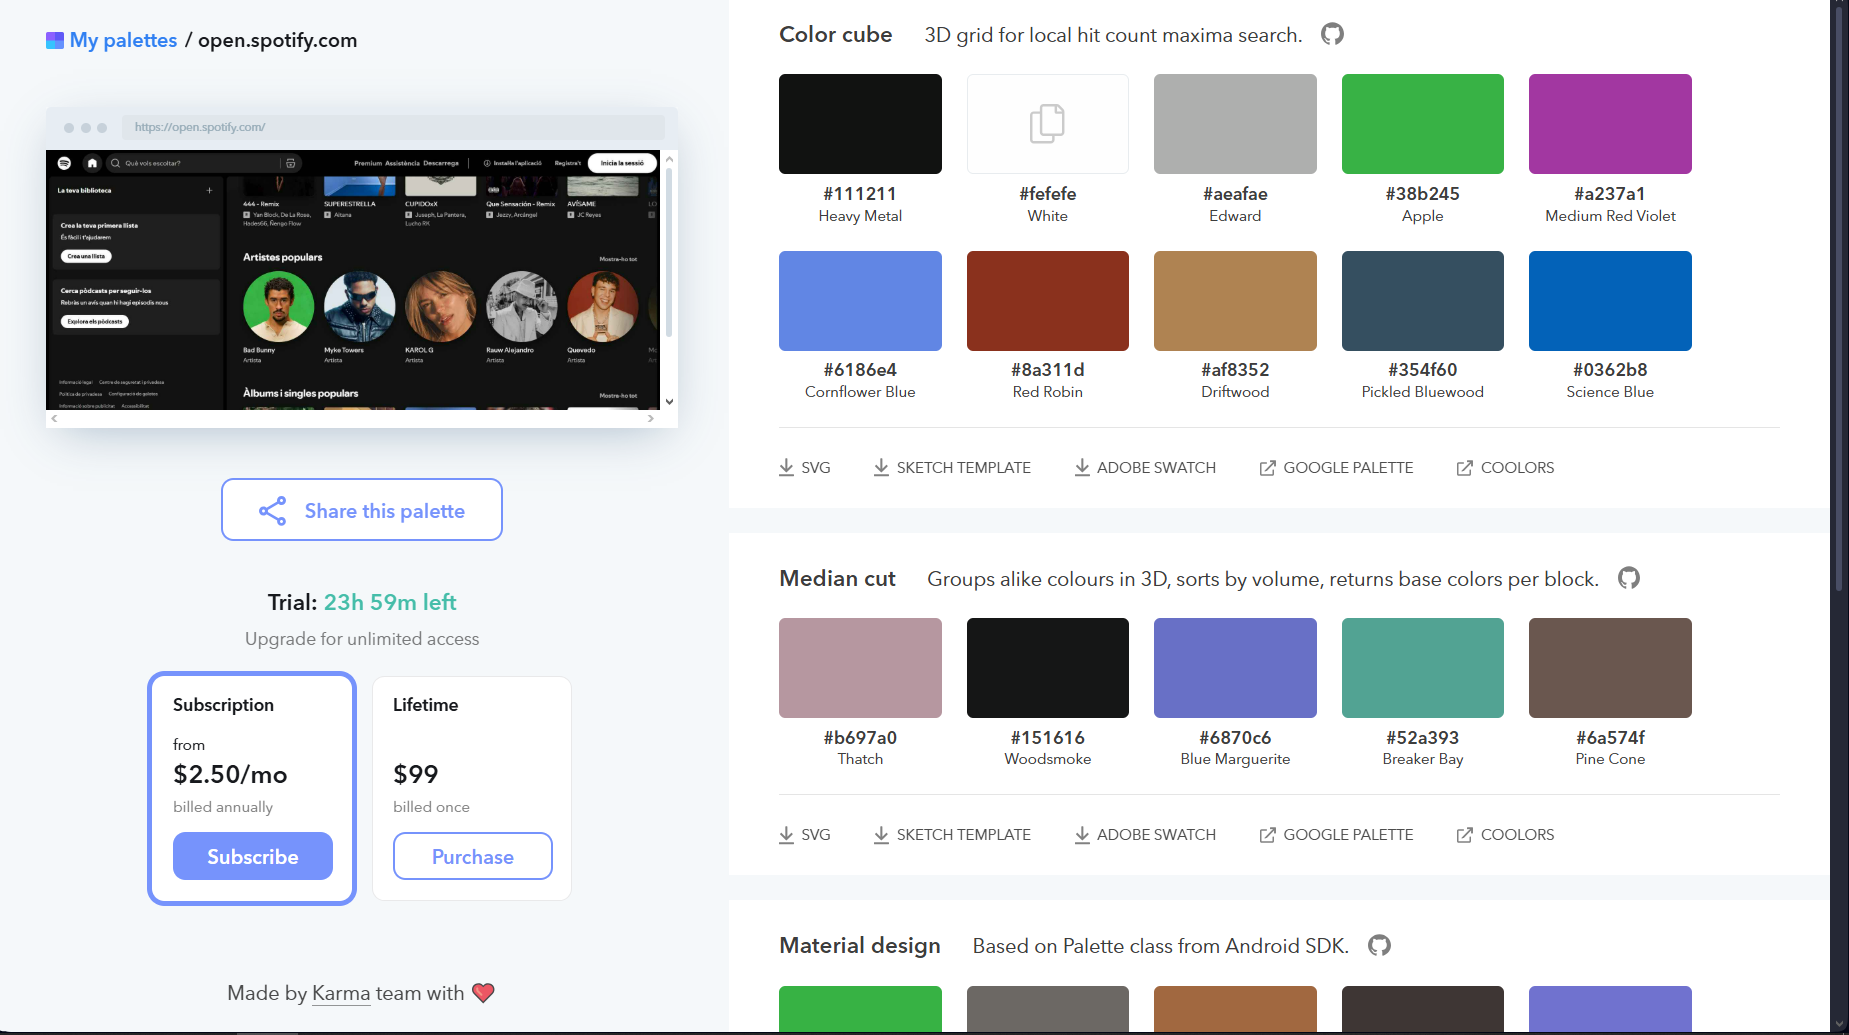Screen dimensions: 1849x1035
Task: Download Color cube palette as SVG
Action: pyautogui.click(x=805, y=468)
